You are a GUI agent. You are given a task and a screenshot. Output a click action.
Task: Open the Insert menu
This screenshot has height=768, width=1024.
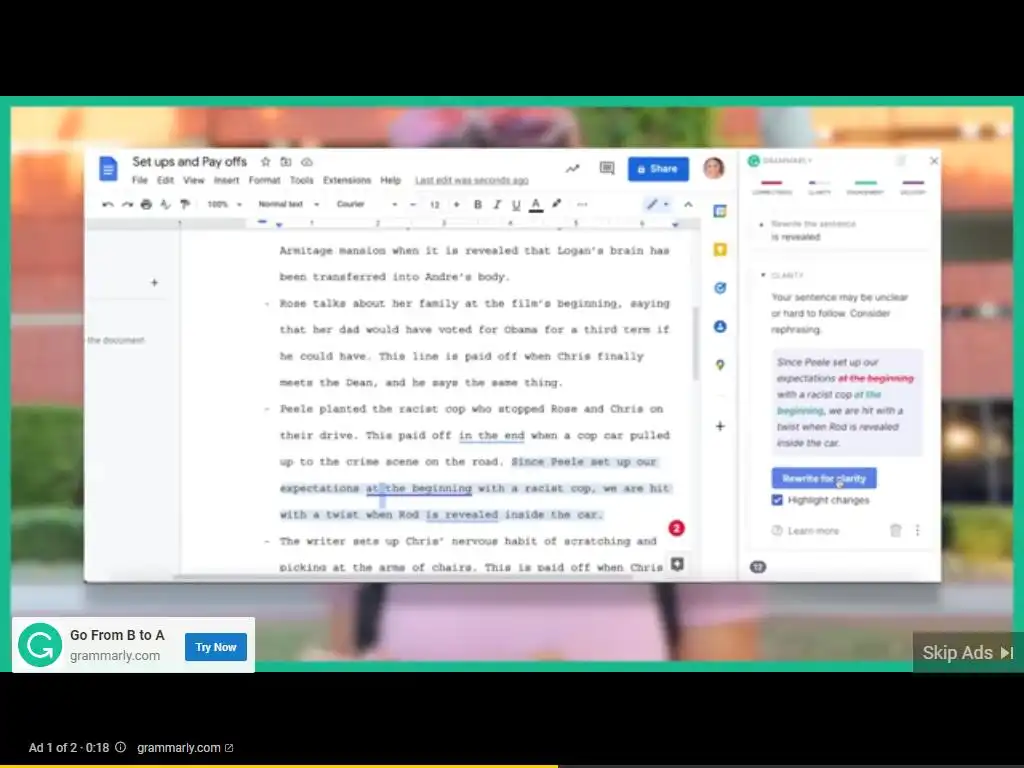226,180
